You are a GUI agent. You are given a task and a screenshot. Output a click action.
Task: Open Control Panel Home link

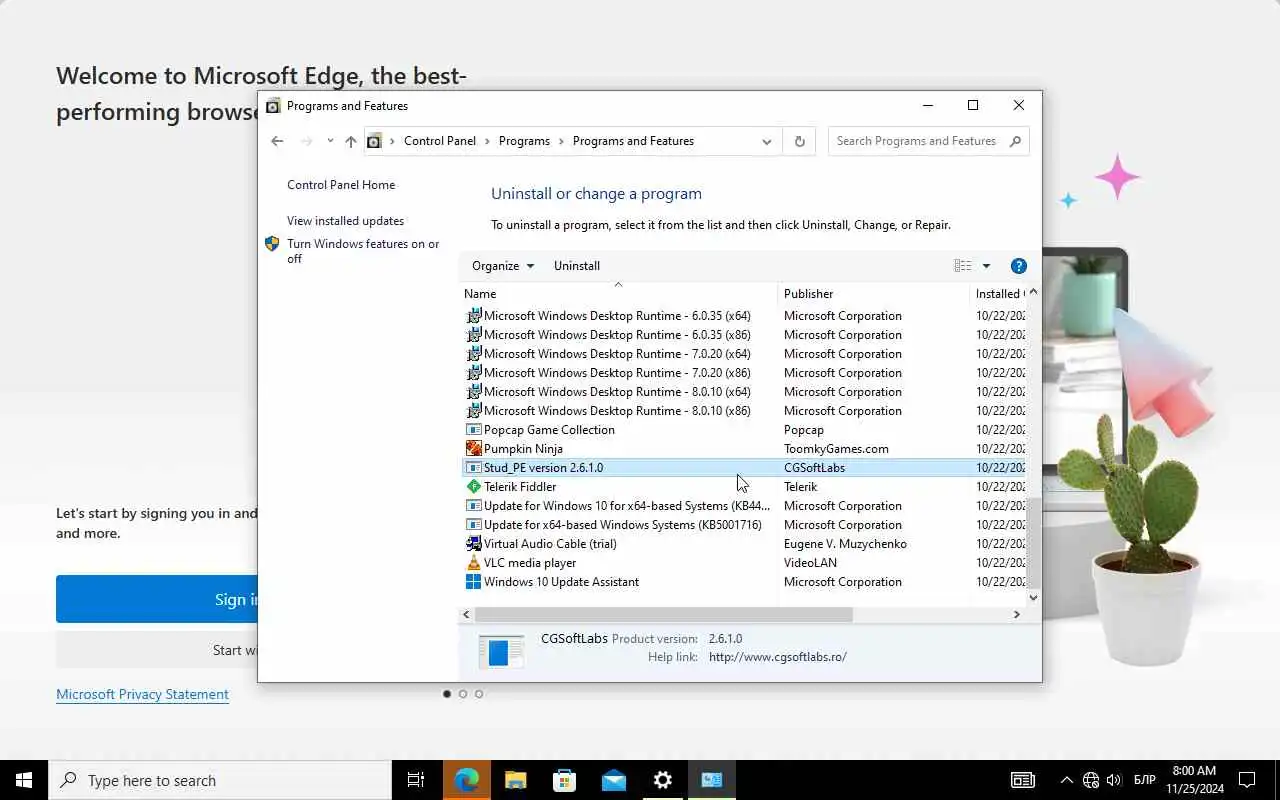click(x=341, y=185)
